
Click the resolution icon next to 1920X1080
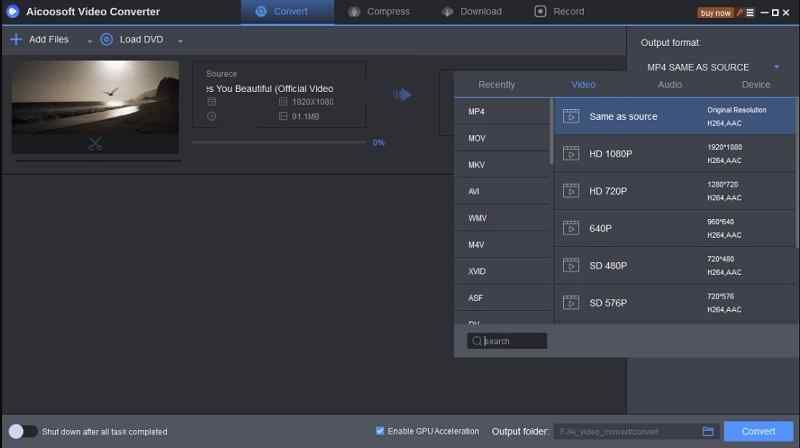tap(283, 102)
